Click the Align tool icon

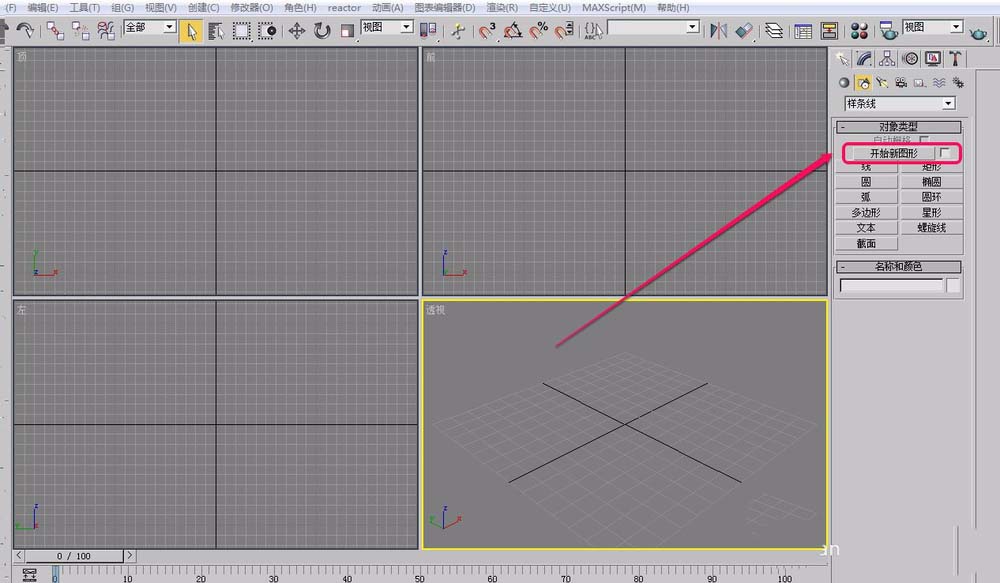[x=744, y=31]
